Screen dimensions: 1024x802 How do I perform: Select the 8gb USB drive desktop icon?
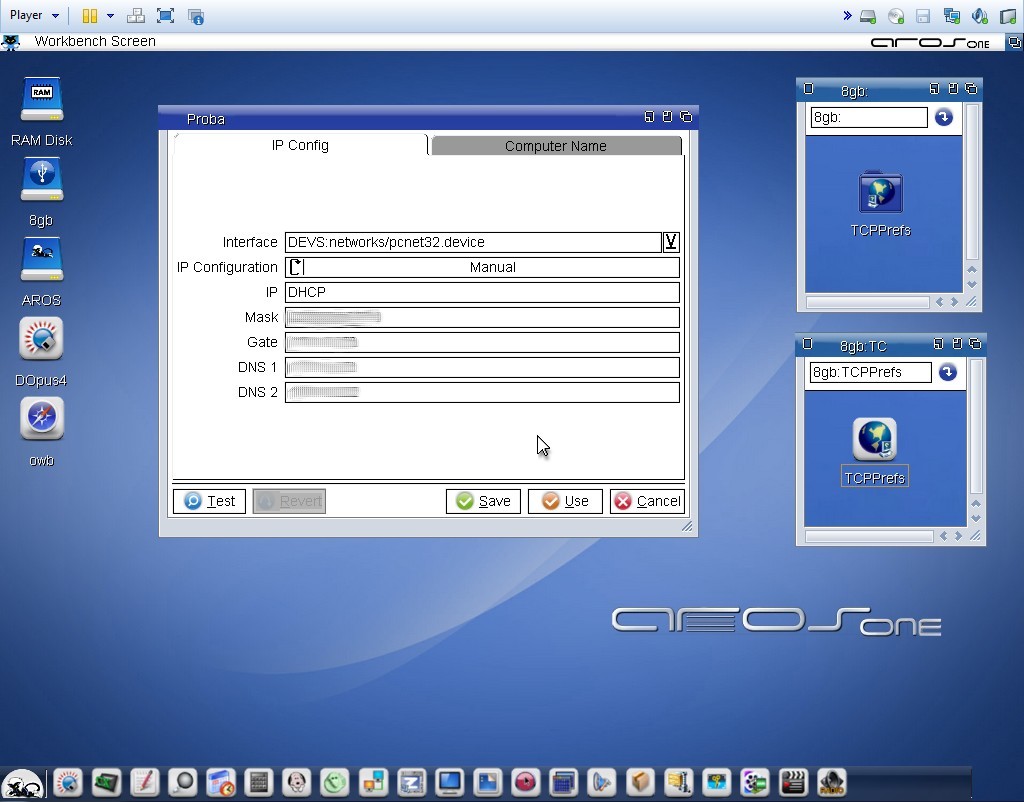click(41, 181)
